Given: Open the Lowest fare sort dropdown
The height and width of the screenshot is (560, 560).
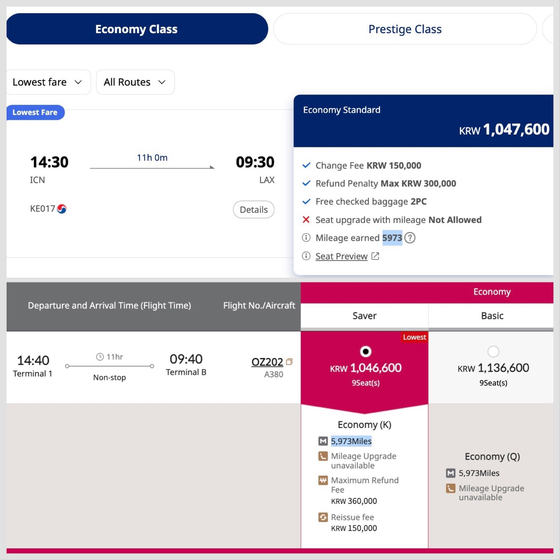Looking at the screenshot, I should coord(48,82).
